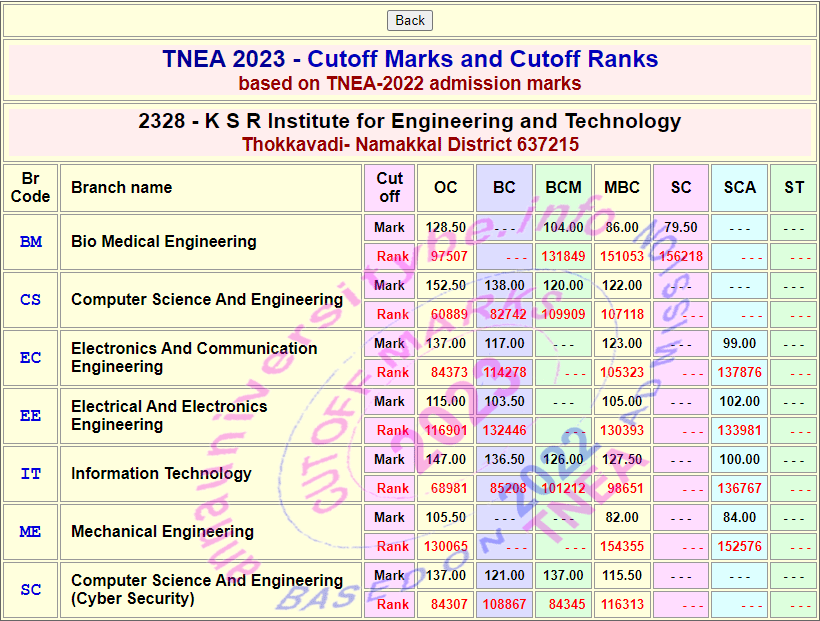Click CS BC rank 82742
This screenshot has width=820, height=621.
click(508, 314)
